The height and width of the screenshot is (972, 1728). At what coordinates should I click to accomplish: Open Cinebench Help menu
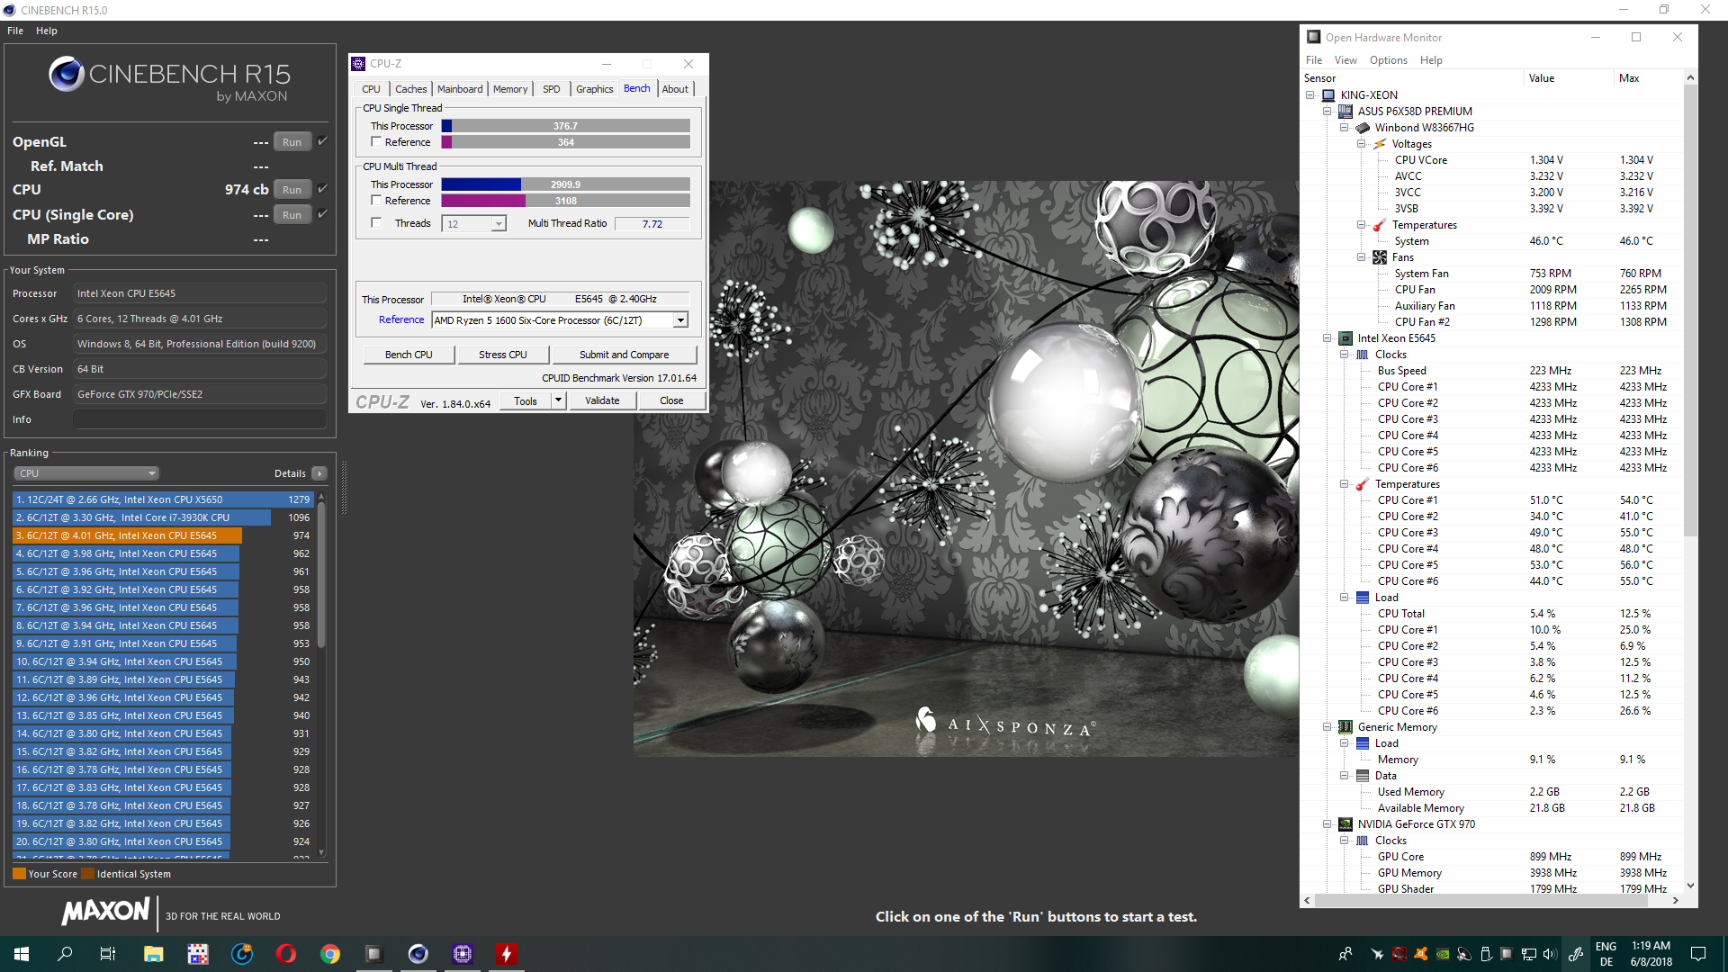coord(47,31)
